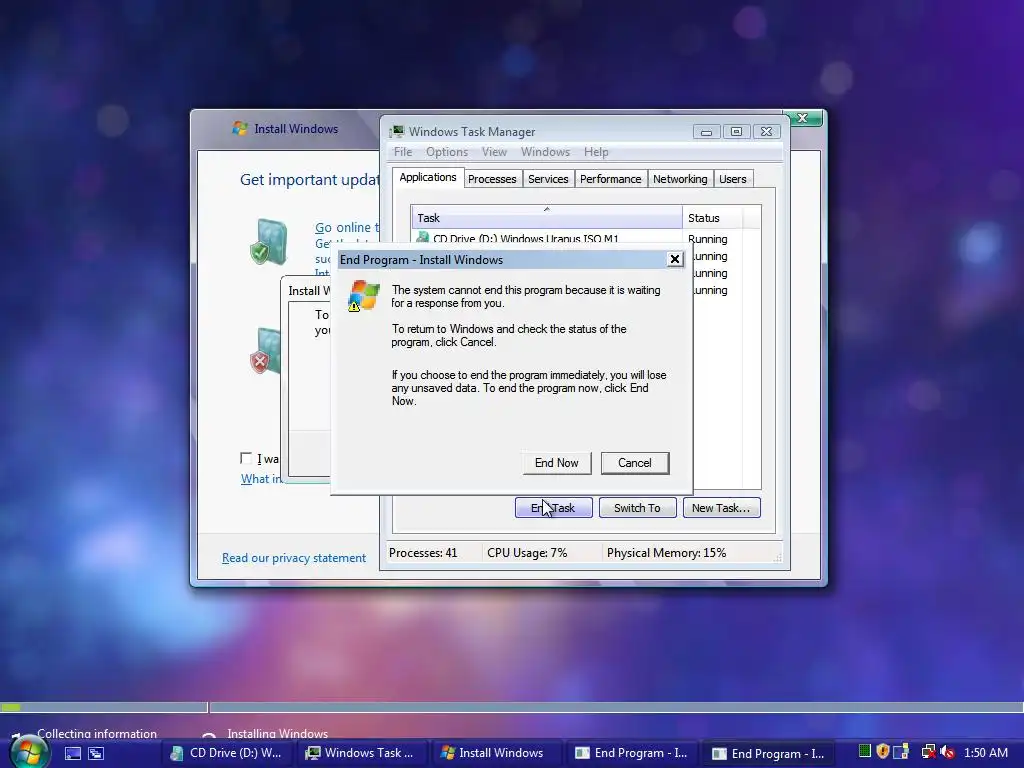
Task: Click the Install Windows title flag icon
Action: tap(240, 129)
